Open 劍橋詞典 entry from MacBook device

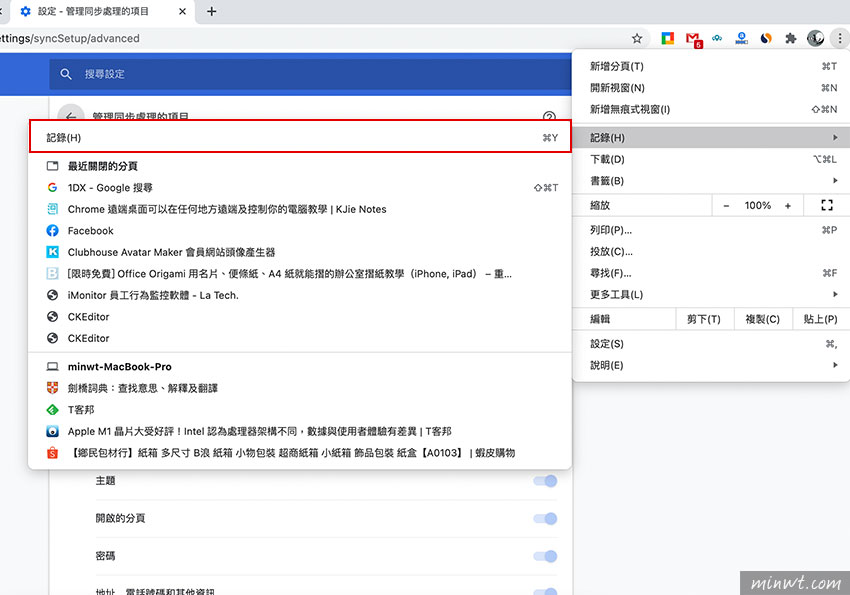click(302, 389)
